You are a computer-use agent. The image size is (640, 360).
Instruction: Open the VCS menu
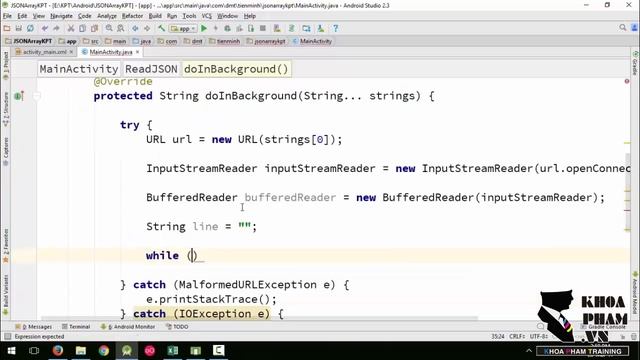pos(207,16)
